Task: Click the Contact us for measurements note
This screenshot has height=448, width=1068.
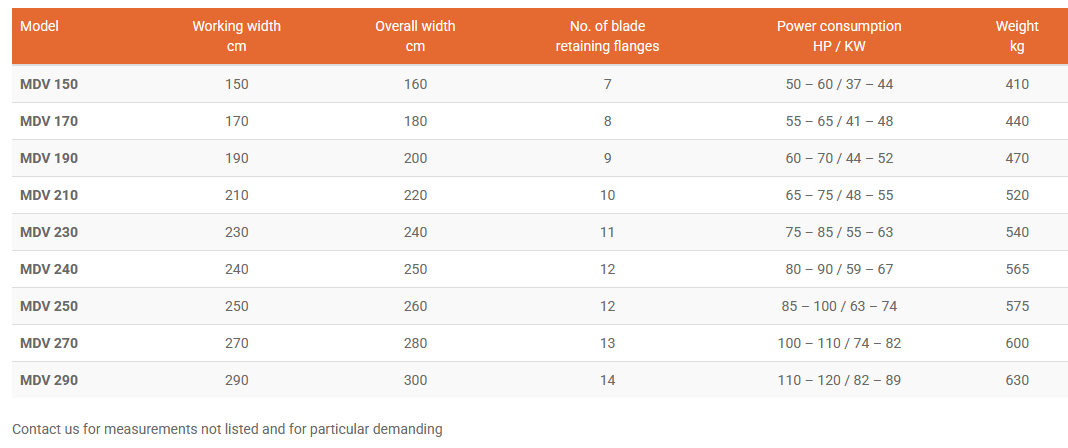Action: pyautogui.click(x=227, y=429)
